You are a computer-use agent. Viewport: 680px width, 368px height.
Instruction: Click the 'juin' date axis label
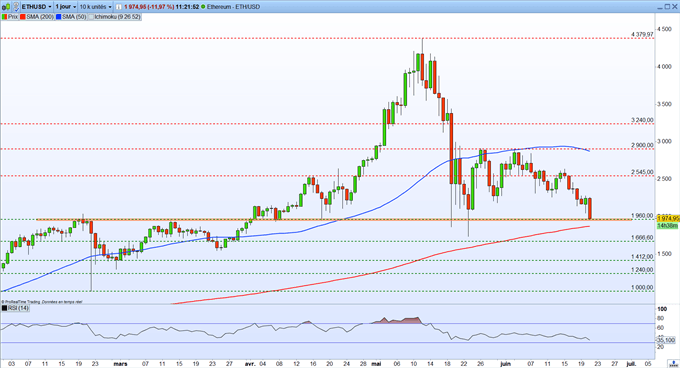point(505,364)
